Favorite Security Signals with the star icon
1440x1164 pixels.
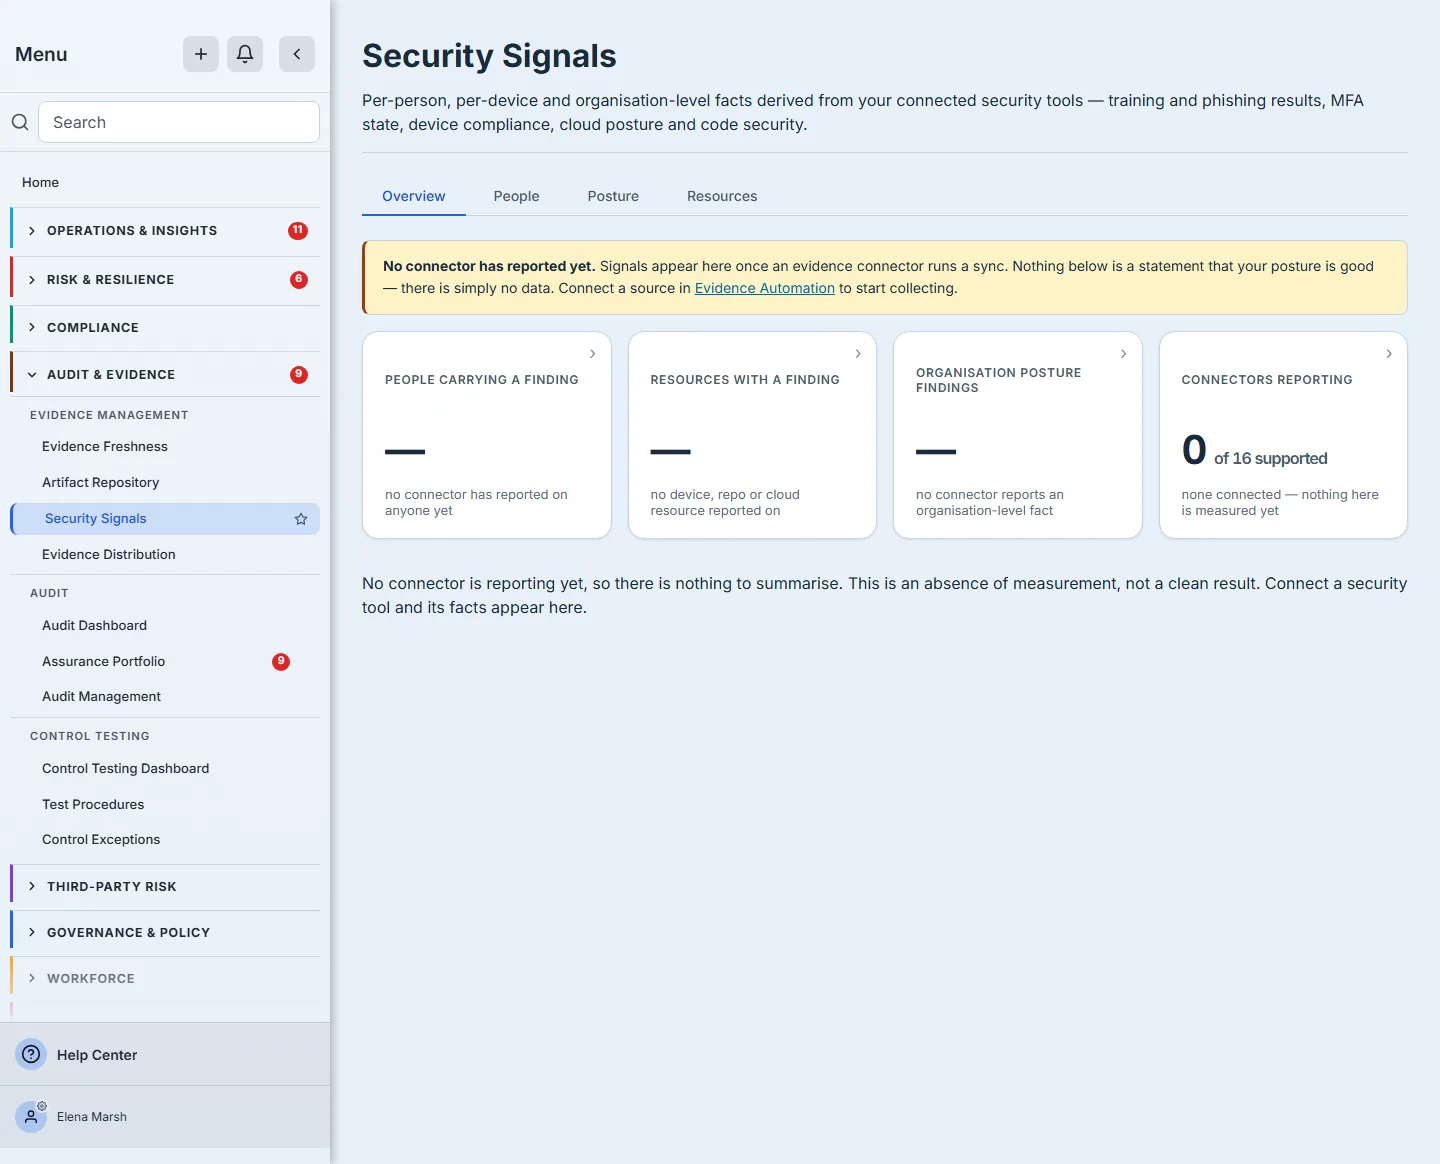(301, 519)
